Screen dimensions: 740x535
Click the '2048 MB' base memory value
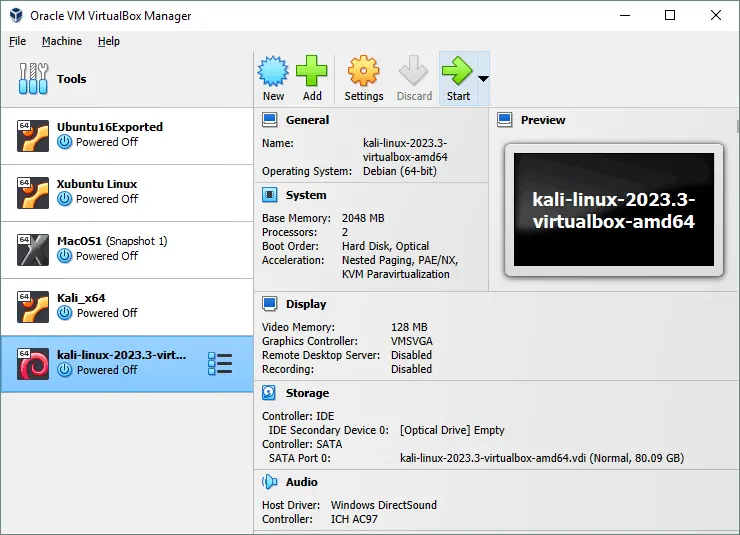pos(363,218)
